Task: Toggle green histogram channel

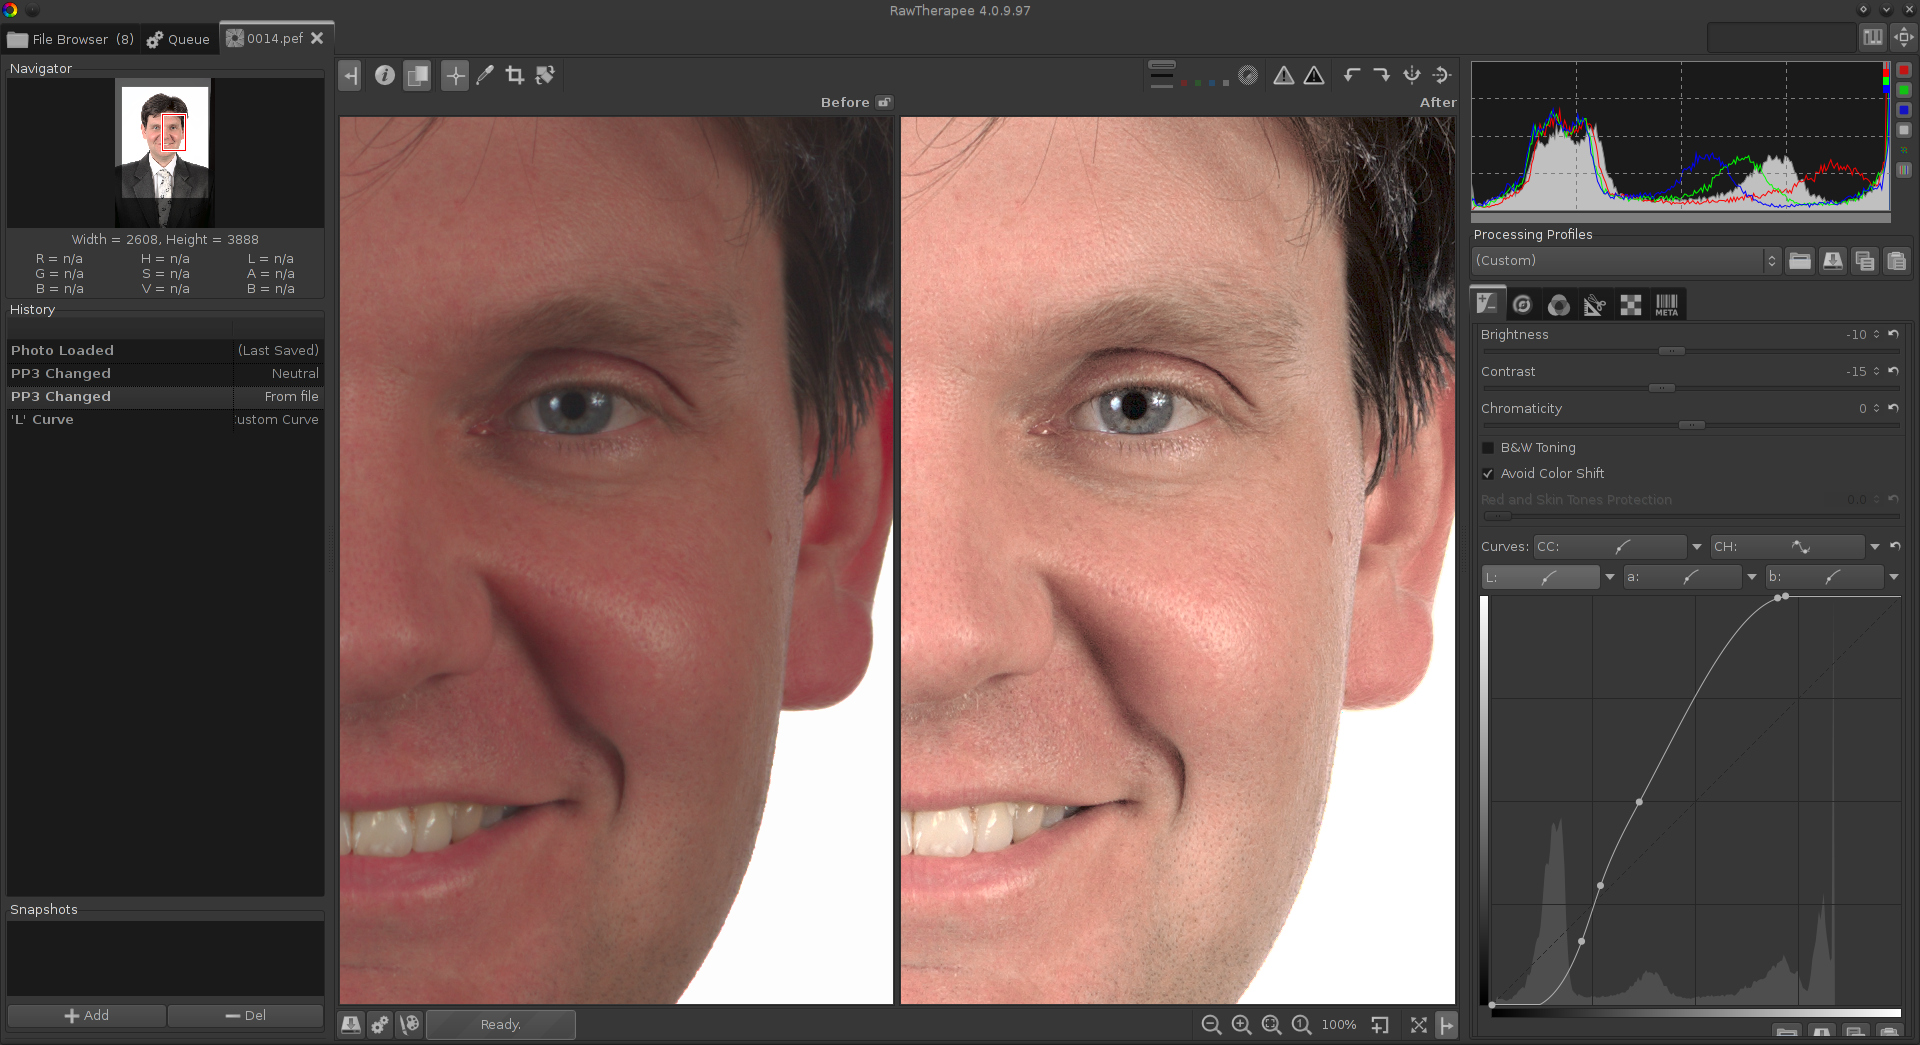Action: 1904,90
